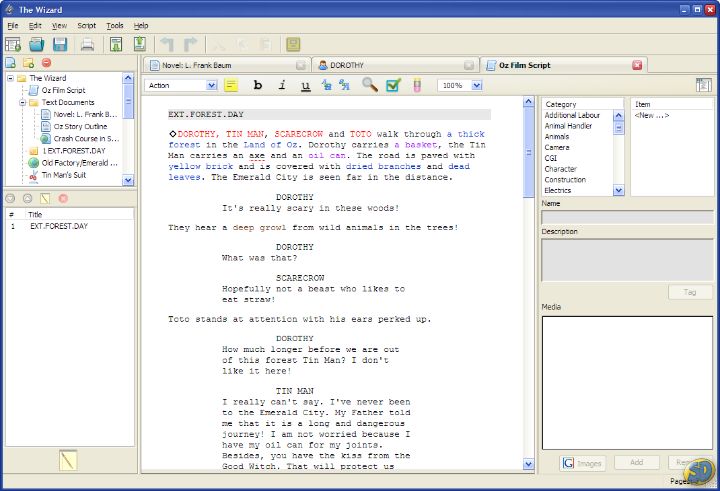The width and height of the screenshot is (720, 491).
Task: Click the large note icon below the scene list
Action: (68, 460)
